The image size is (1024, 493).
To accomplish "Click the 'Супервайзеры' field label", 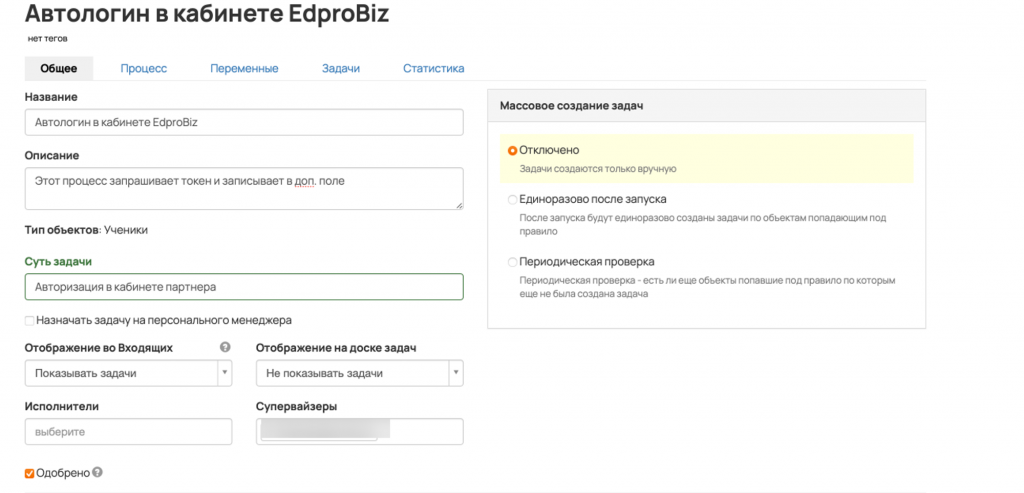I will tap(296, 406).
